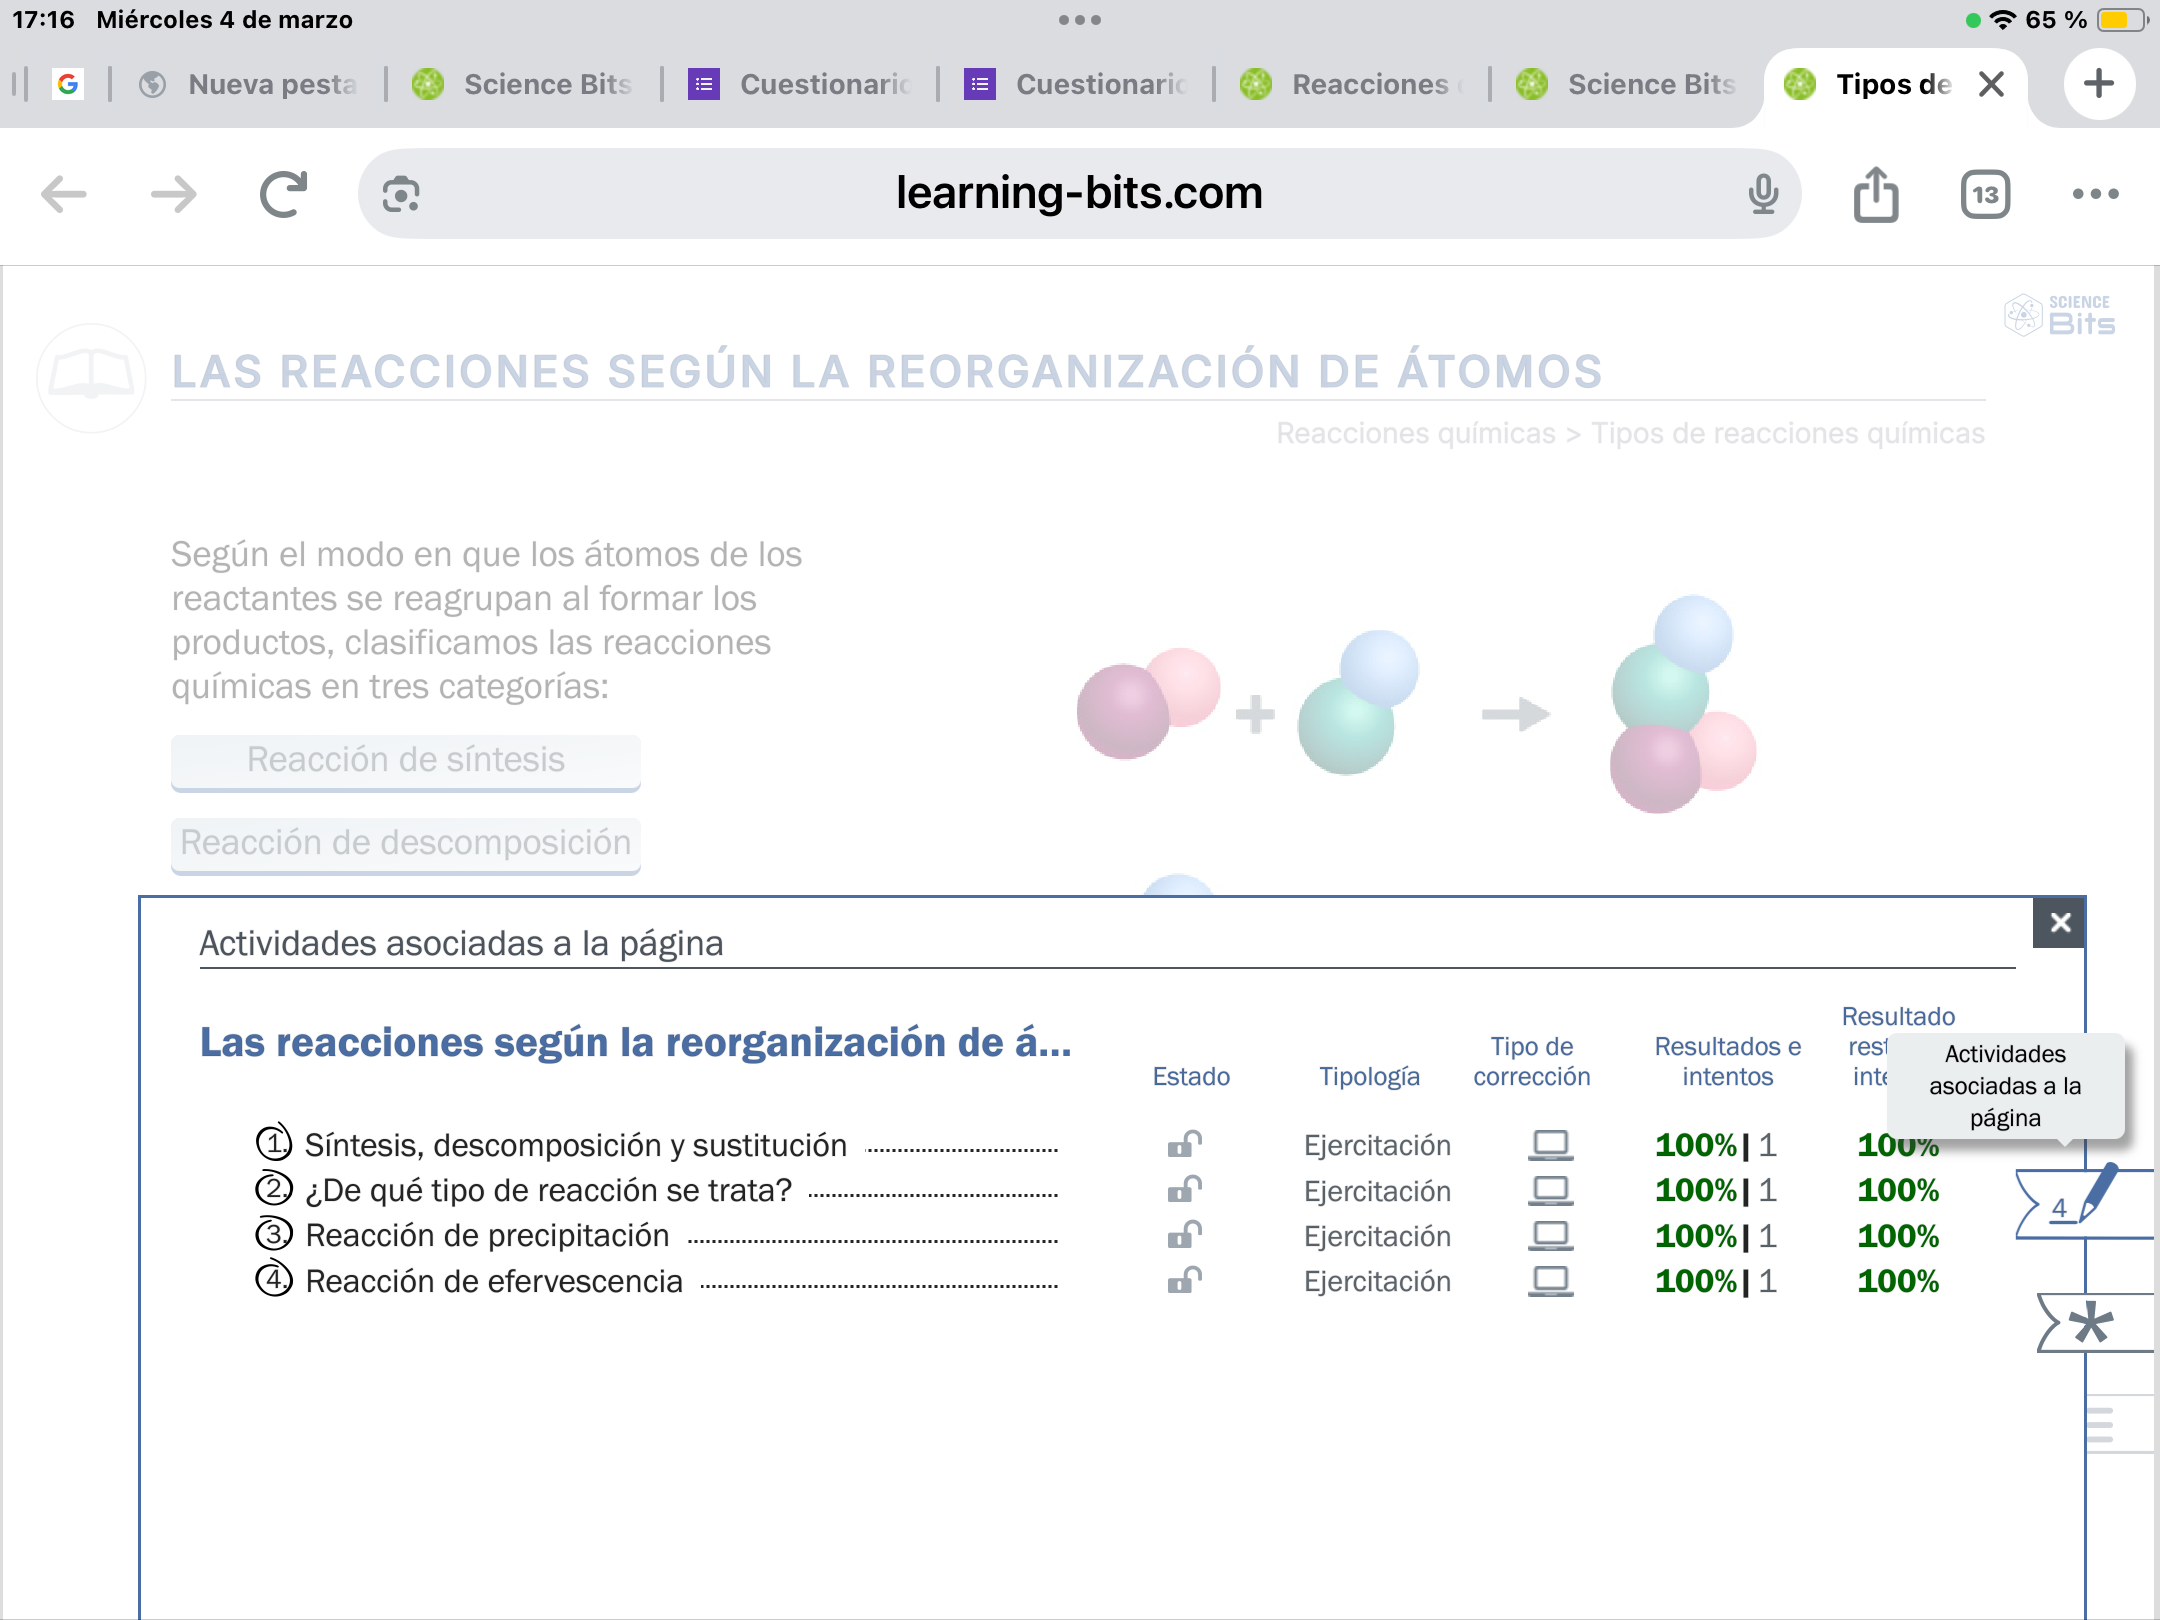Toggle the padlock for ¿De qué tipo de reacción?

pyautogui.click(x=1184, y=1190)
